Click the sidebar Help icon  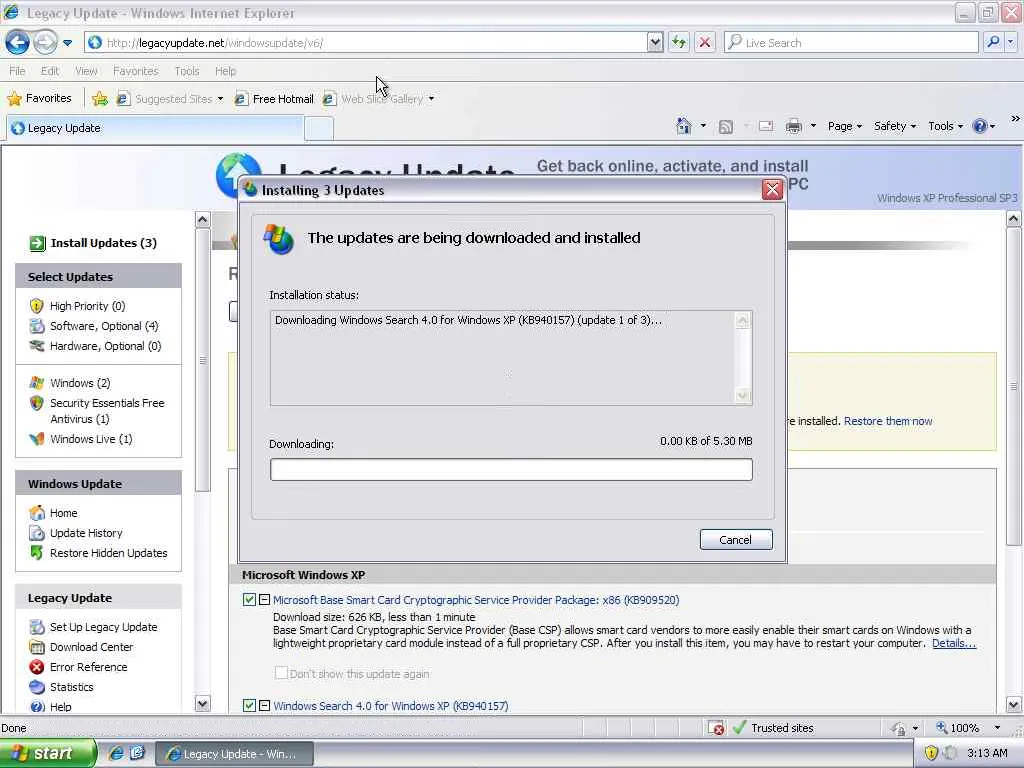37,707
